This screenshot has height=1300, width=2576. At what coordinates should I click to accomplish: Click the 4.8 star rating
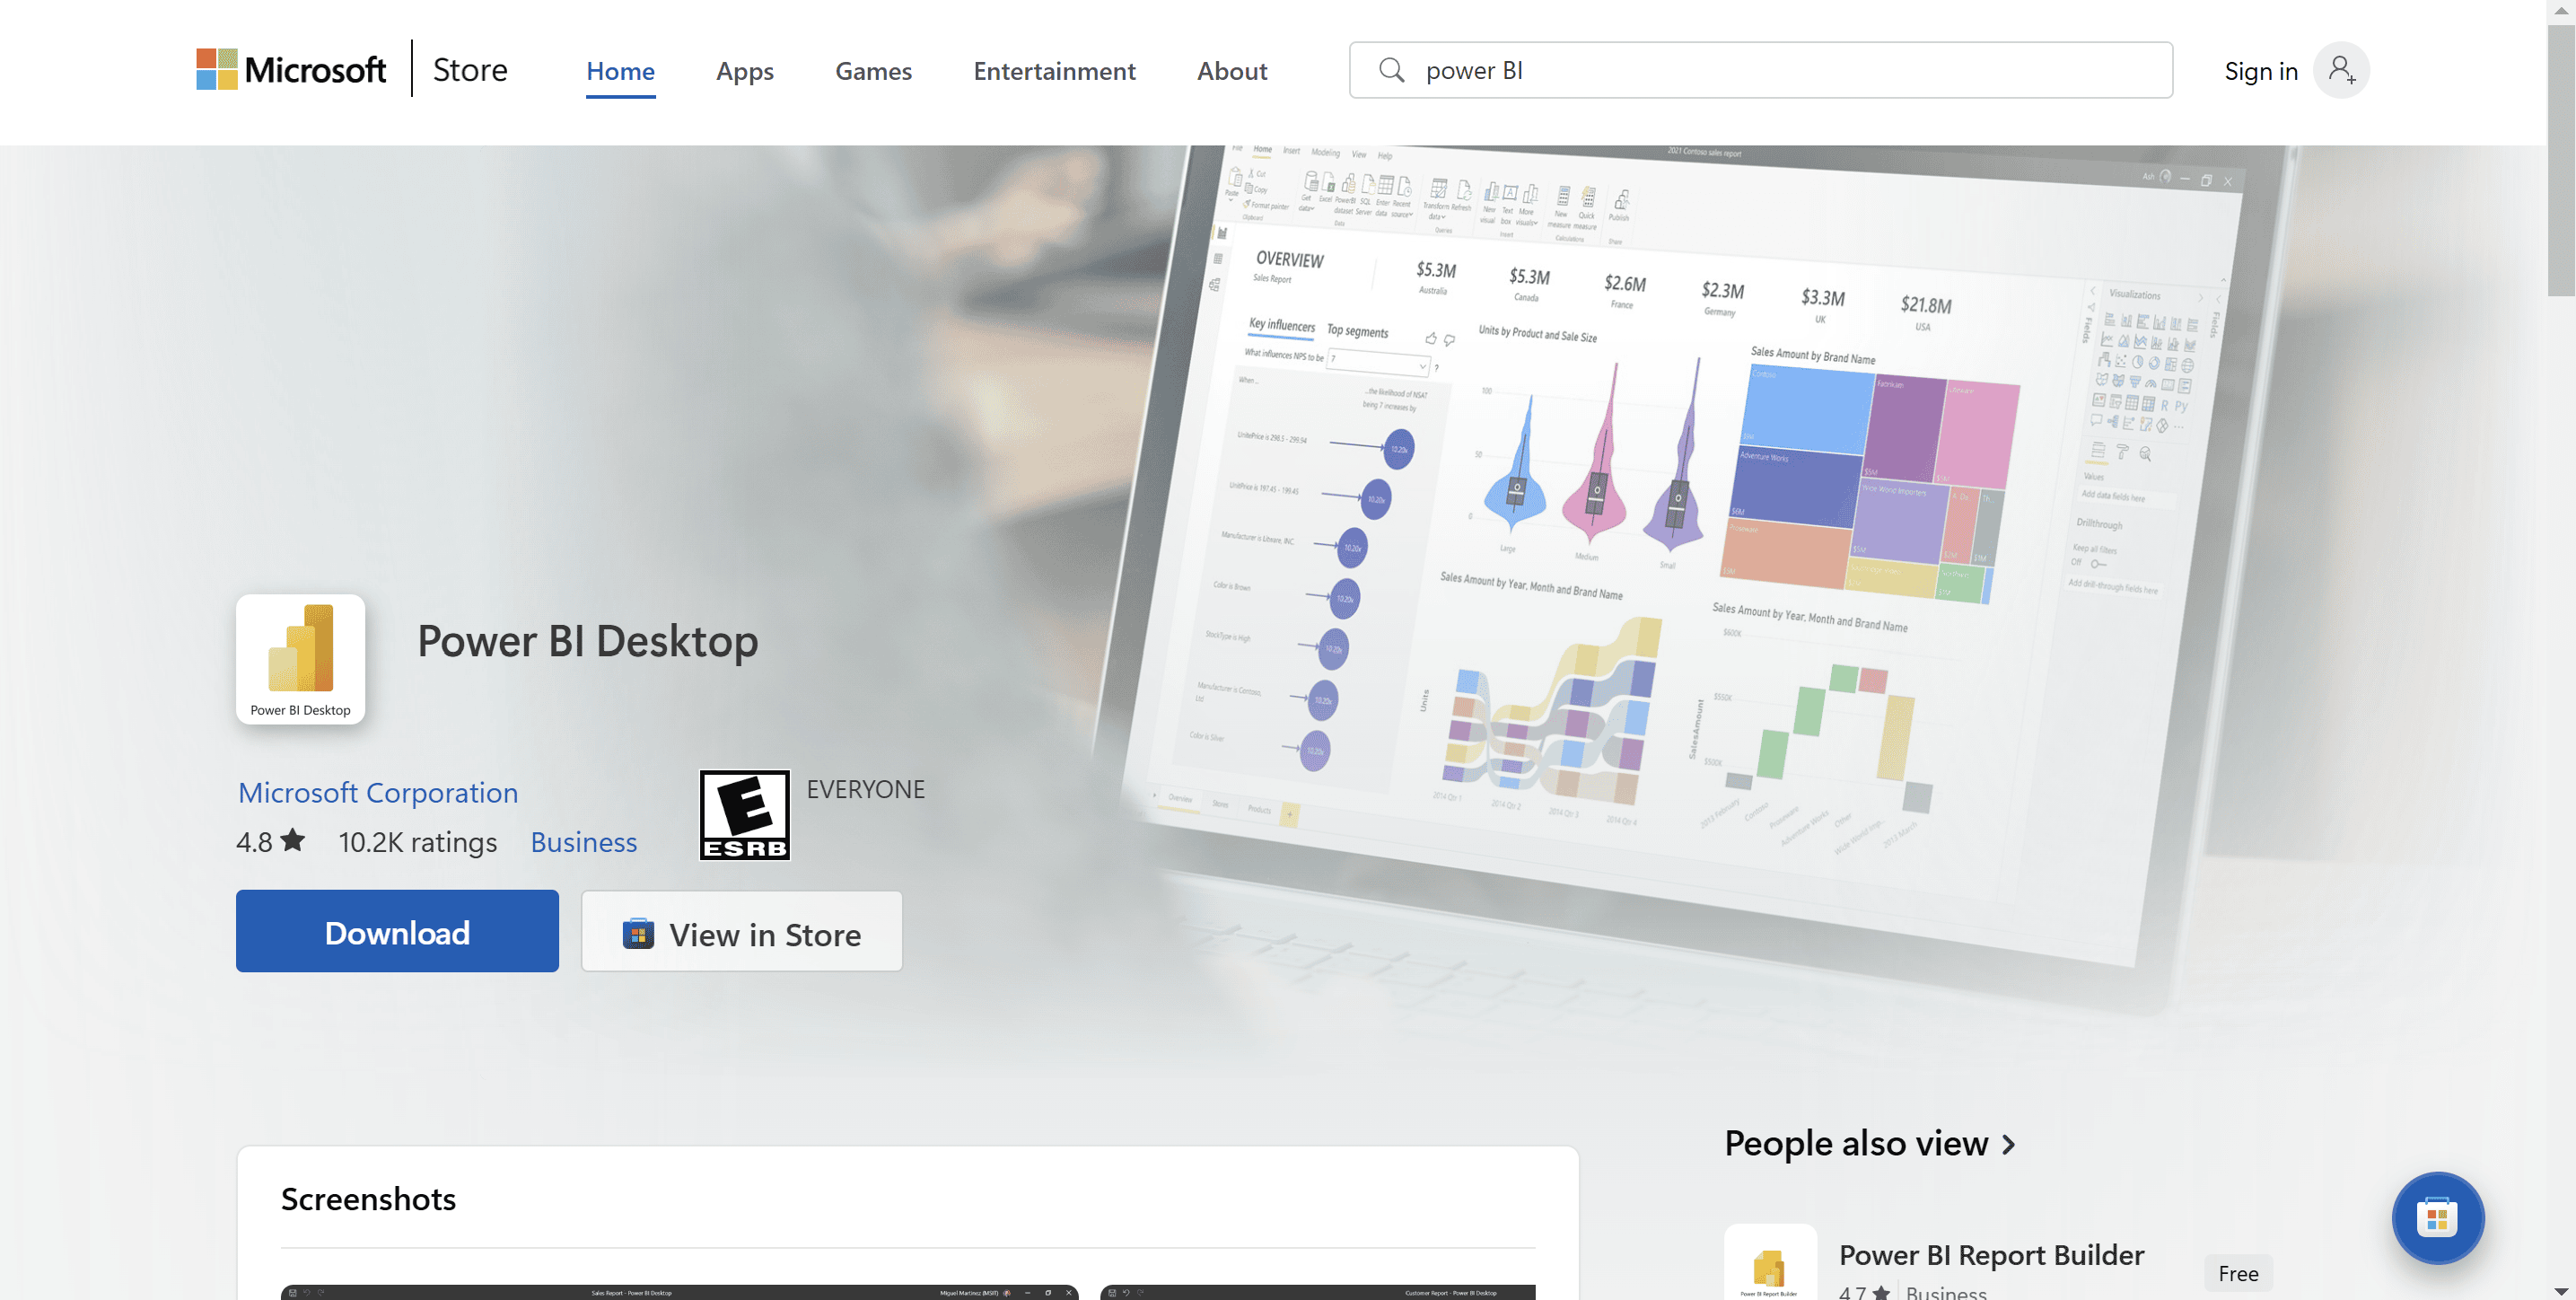(270, 841)
